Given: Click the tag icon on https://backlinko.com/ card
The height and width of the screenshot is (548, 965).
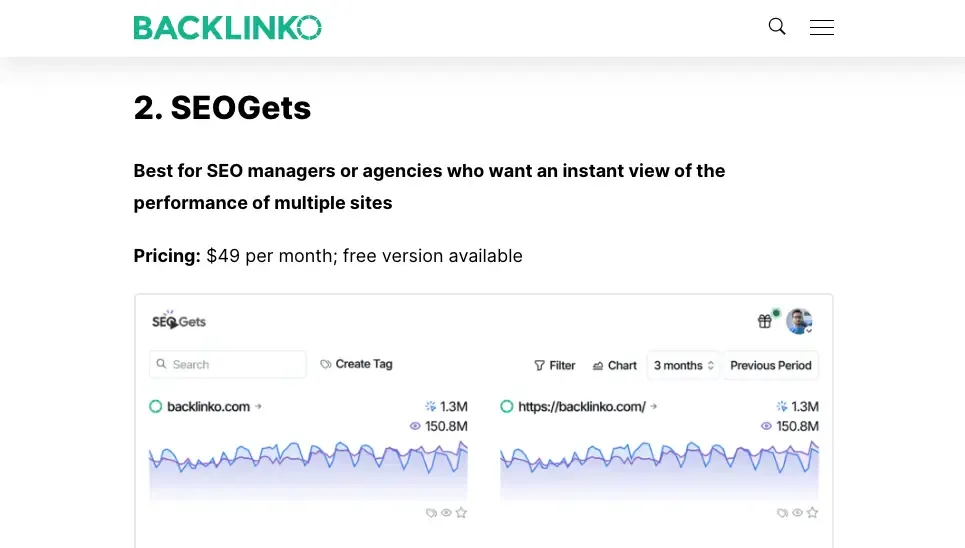Looking at the screenshot, I should [x=783, y=513].
